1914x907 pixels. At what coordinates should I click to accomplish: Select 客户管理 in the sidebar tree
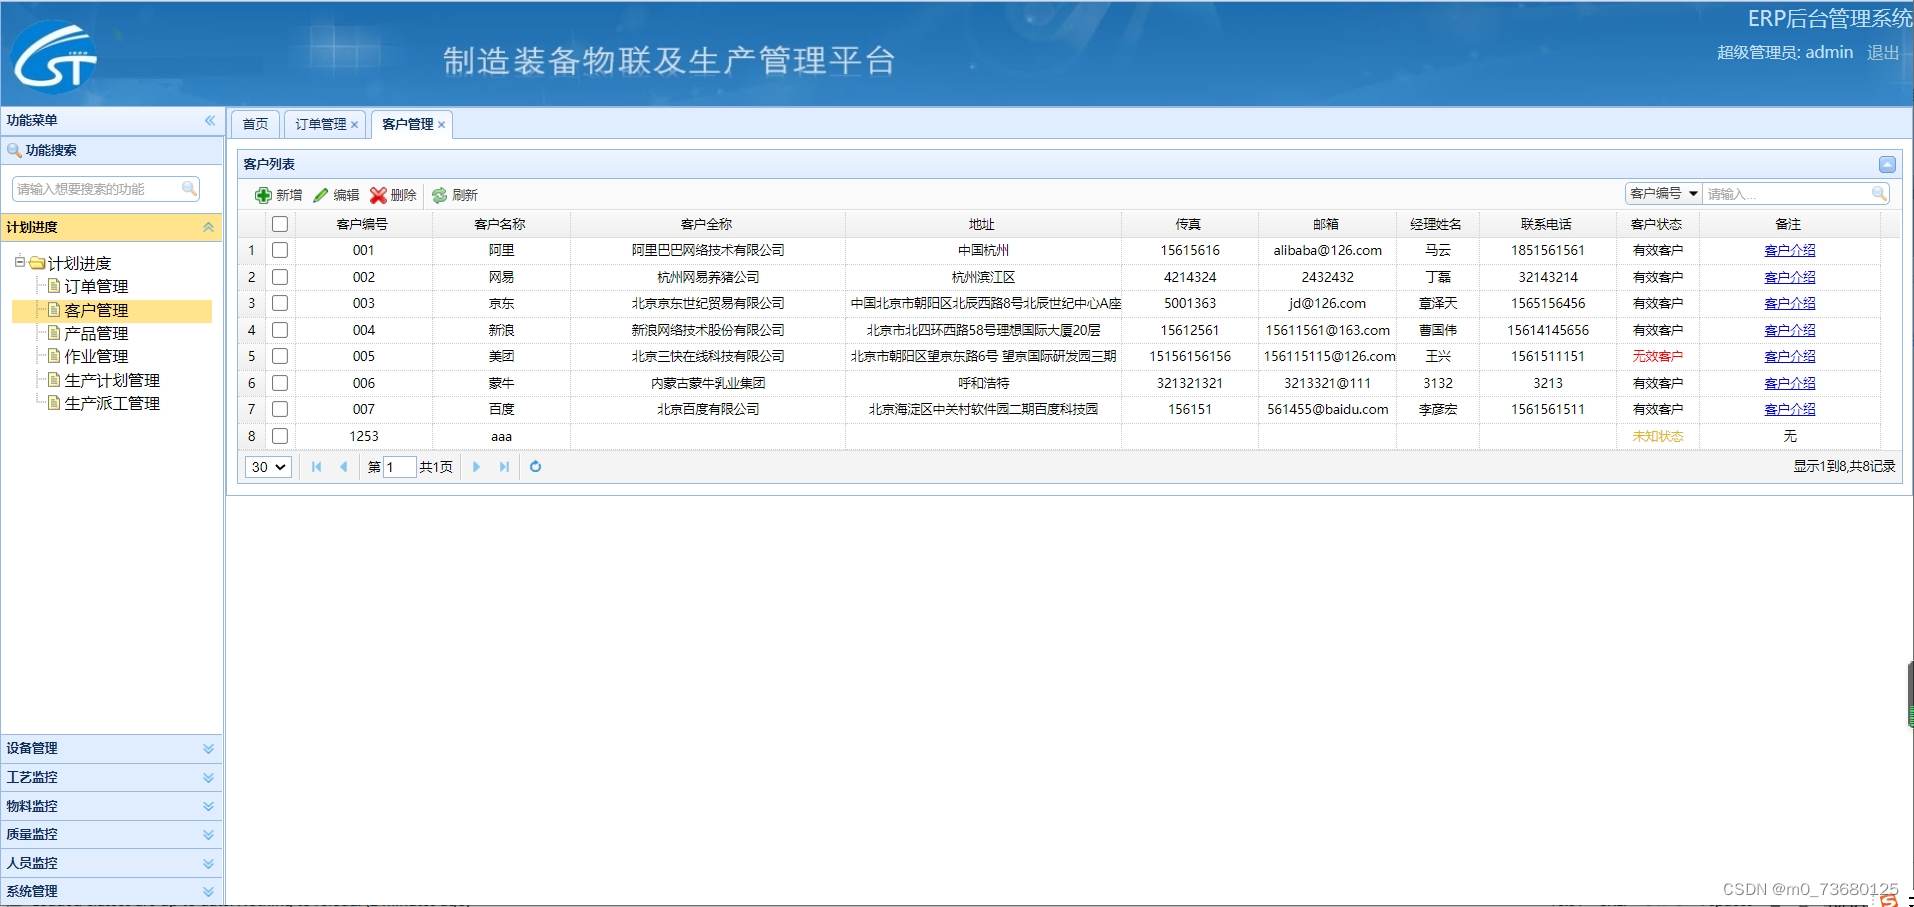96,310
